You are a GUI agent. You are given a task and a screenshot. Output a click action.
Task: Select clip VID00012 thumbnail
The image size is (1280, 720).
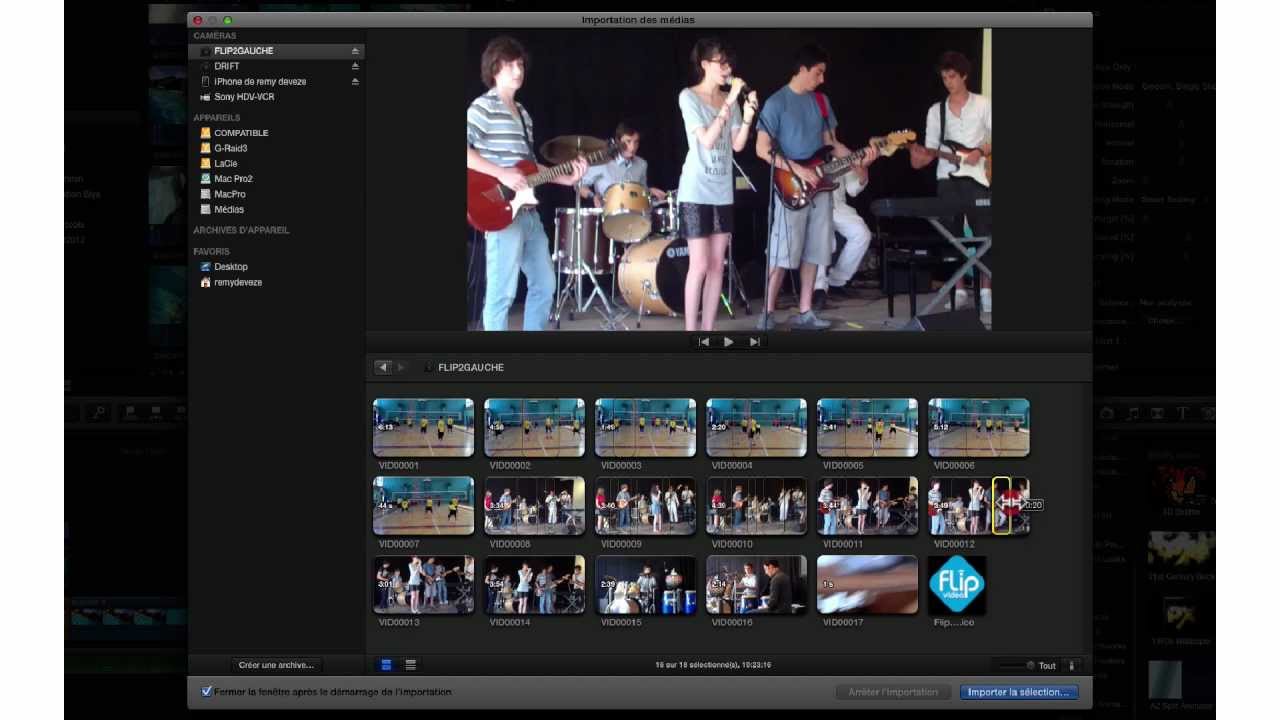click(979, 505)
